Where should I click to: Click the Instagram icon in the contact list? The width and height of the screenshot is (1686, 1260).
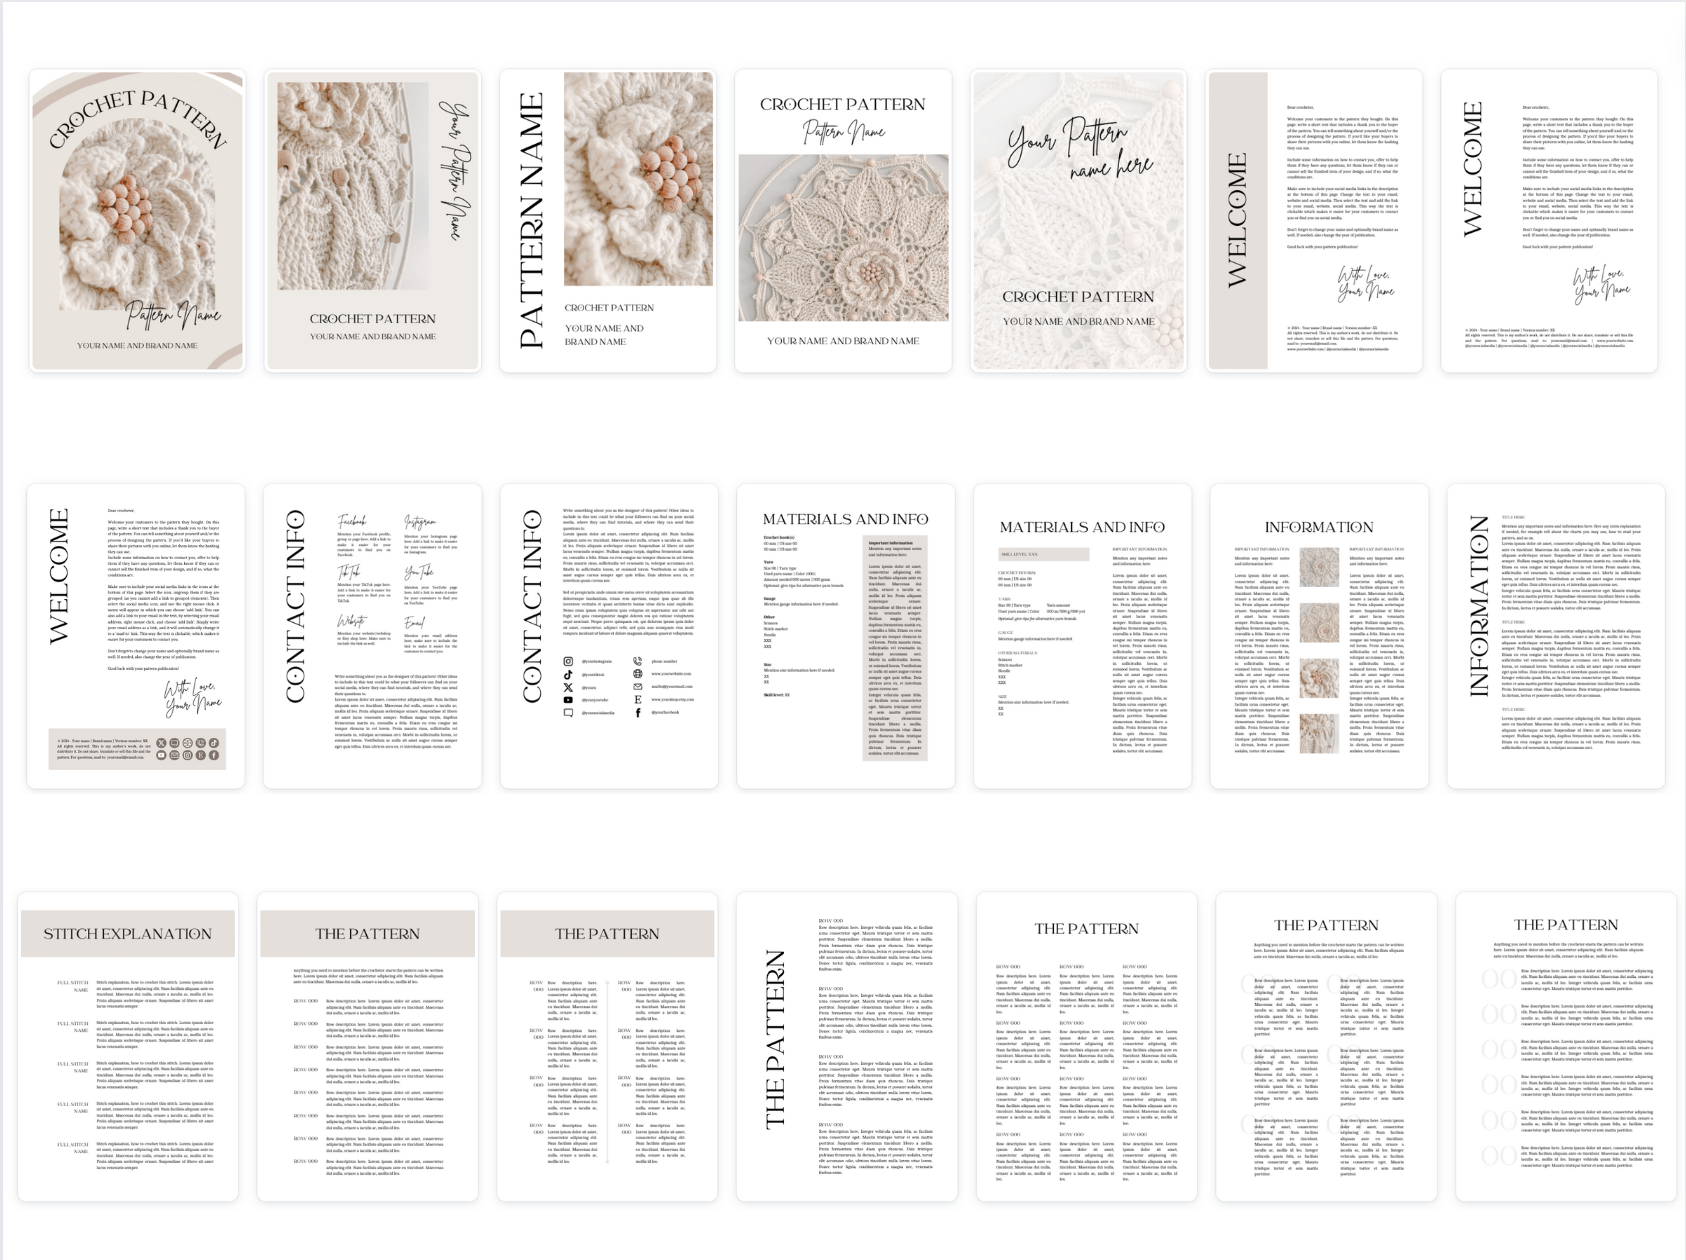pos(568,662)
